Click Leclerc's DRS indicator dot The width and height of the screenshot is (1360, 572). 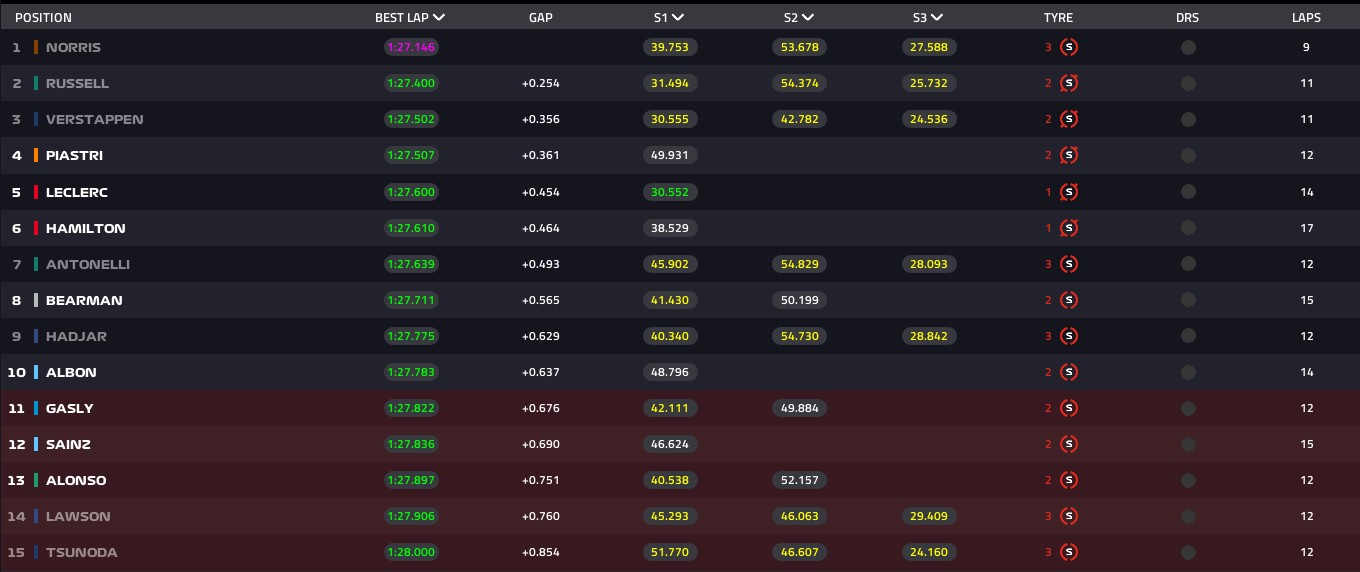click(x=1188, y=191)
